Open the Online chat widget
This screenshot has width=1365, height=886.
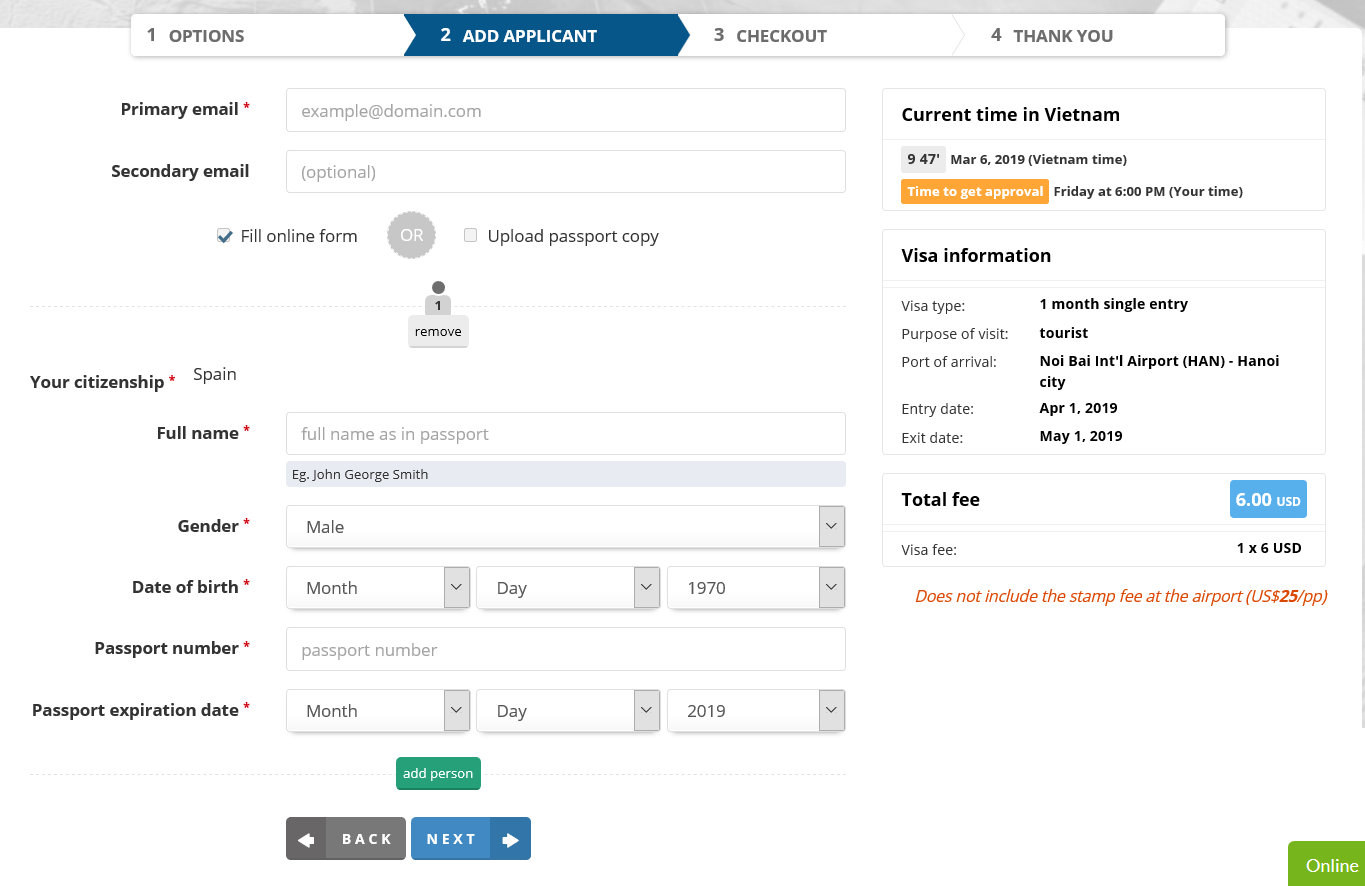1329,865
